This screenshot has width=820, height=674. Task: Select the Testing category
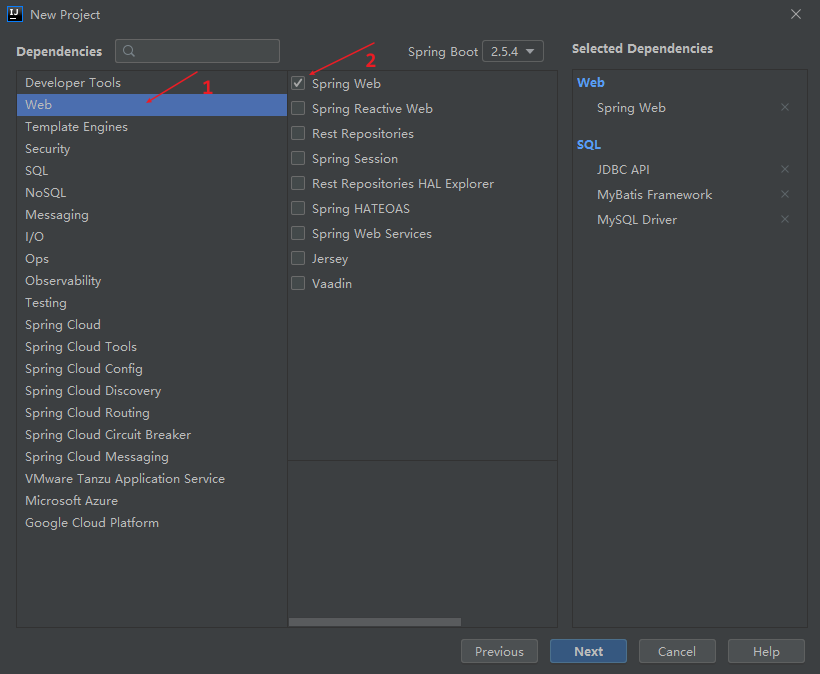(x=152, y=302)
